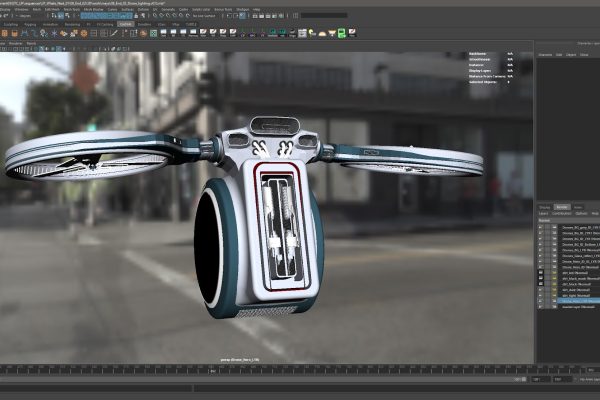Switch to the FX Caching shelf tab
600x400 pixels.
[x=105, y=24]
